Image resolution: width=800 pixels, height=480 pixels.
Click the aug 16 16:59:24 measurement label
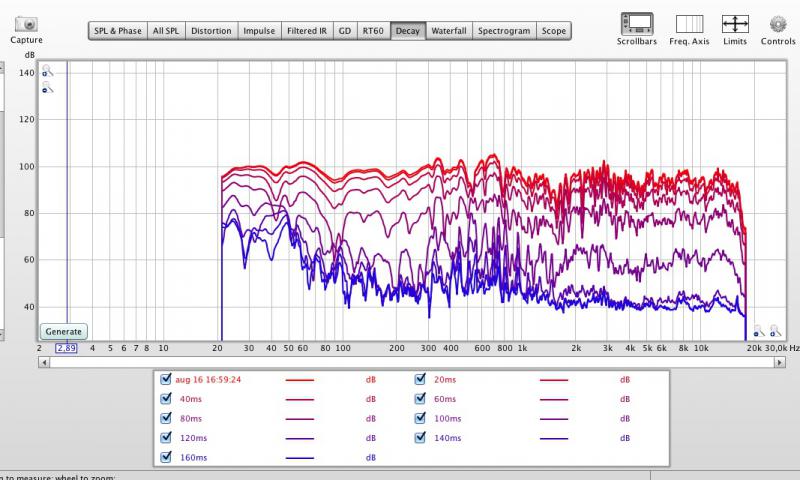(x=208, y=380)
